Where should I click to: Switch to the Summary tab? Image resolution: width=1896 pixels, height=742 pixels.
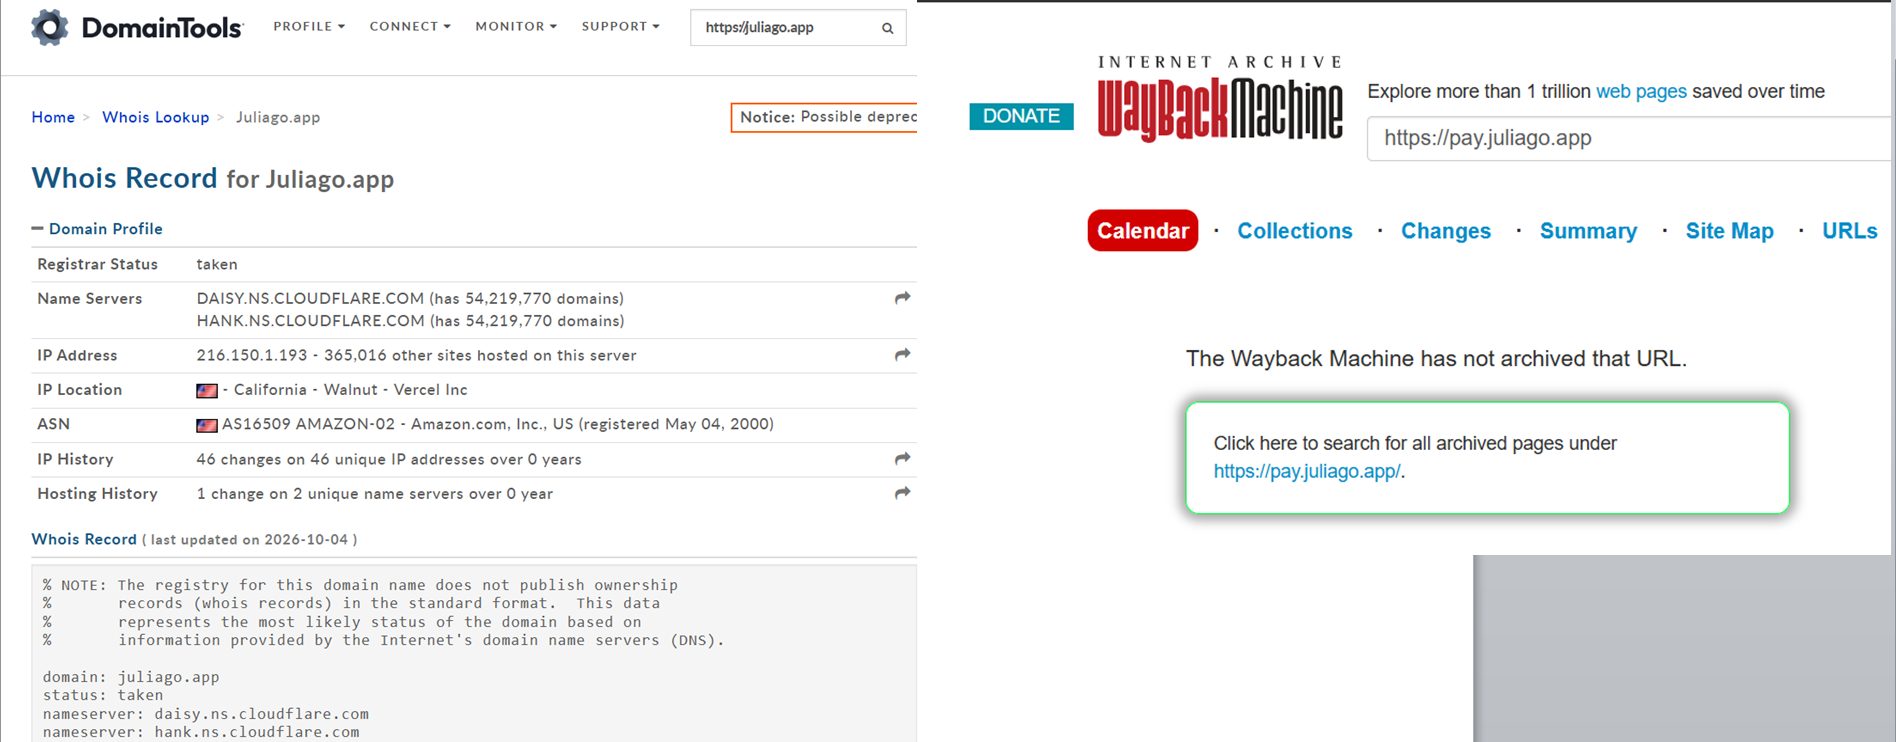(x=1588, y=231)
